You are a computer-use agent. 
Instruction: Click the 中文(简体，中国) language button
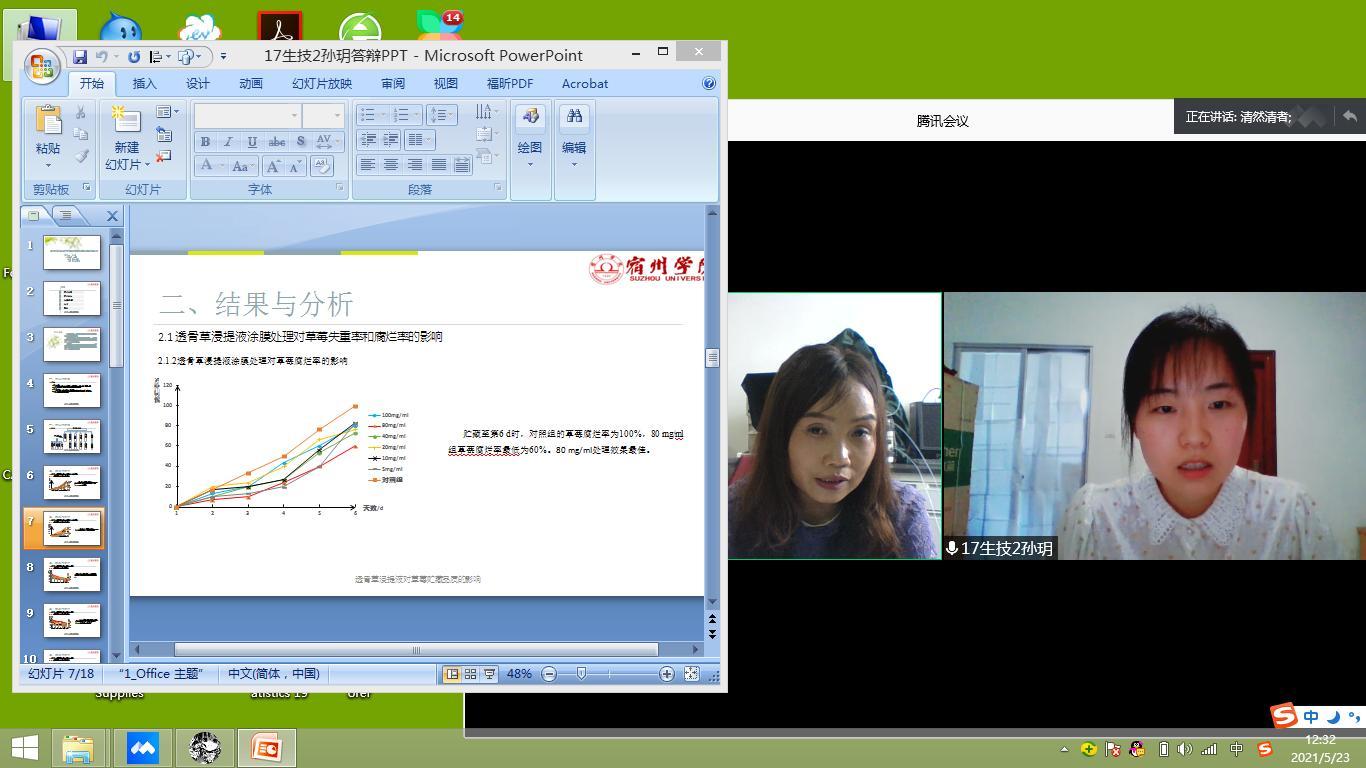pyautogui.click(x=273, y=674)
